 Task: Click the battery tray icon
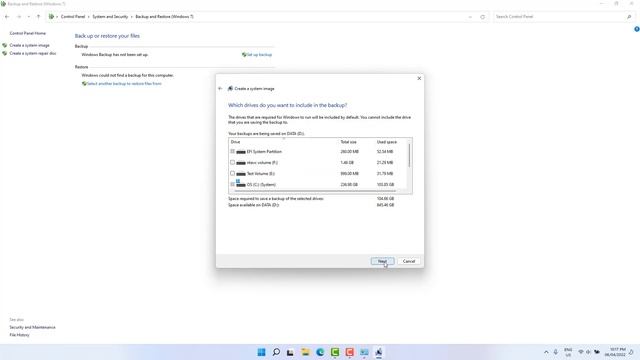[597, 352]
